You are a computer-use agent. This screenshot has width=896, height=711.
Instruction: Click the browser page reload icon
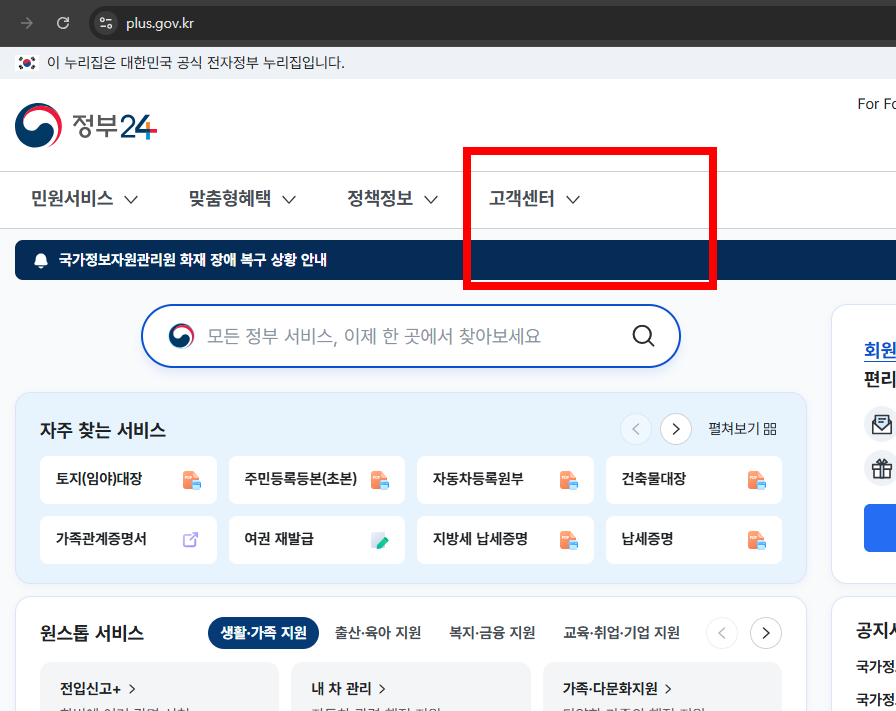[x=63, y=23]
